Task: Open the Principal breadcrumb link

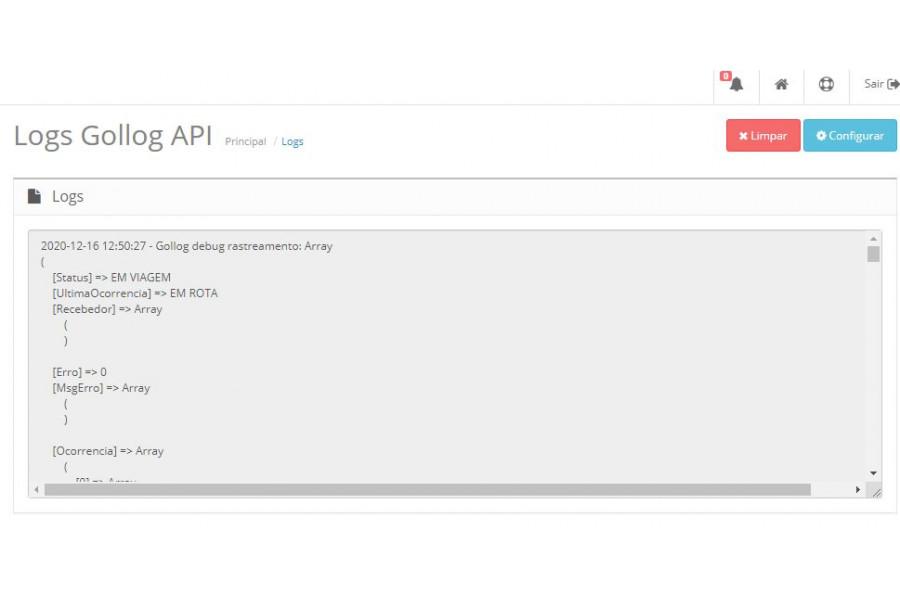Action: pos(245,141)
